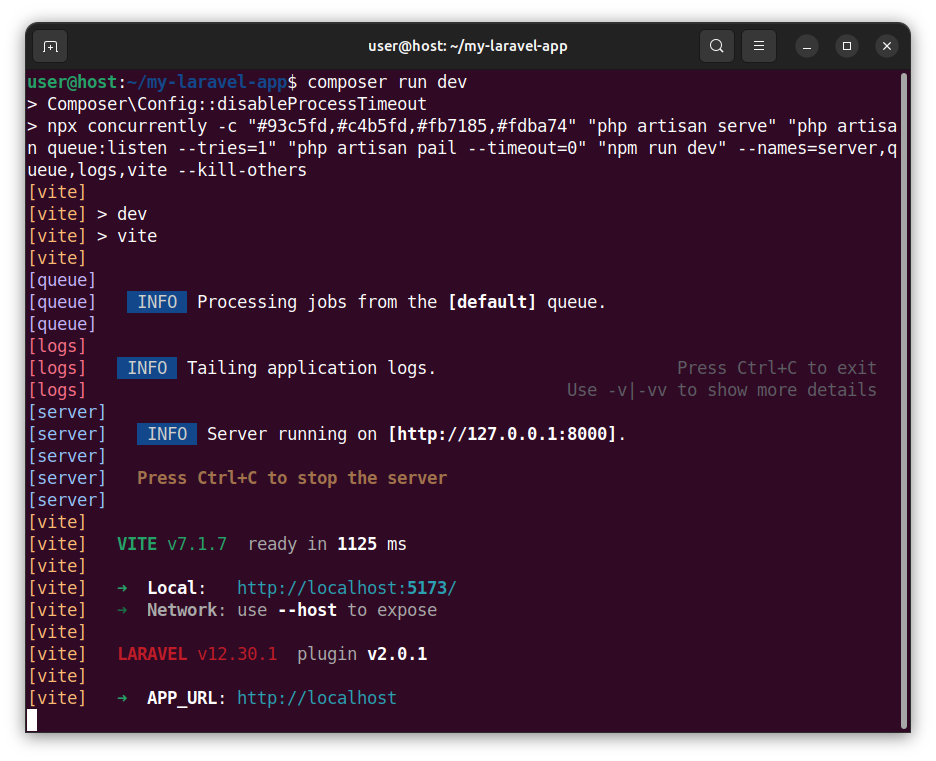This screenshot has height=761, width=936.
Task: Click the '[default]' queue name
Action: click(x=492, y=302)
